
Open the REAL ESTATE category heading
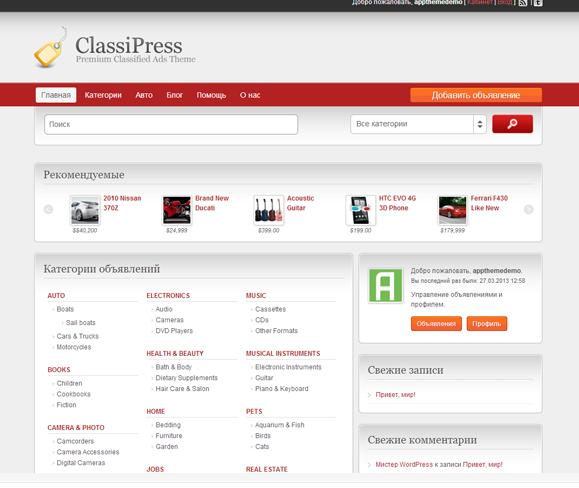tap(267, 470)
